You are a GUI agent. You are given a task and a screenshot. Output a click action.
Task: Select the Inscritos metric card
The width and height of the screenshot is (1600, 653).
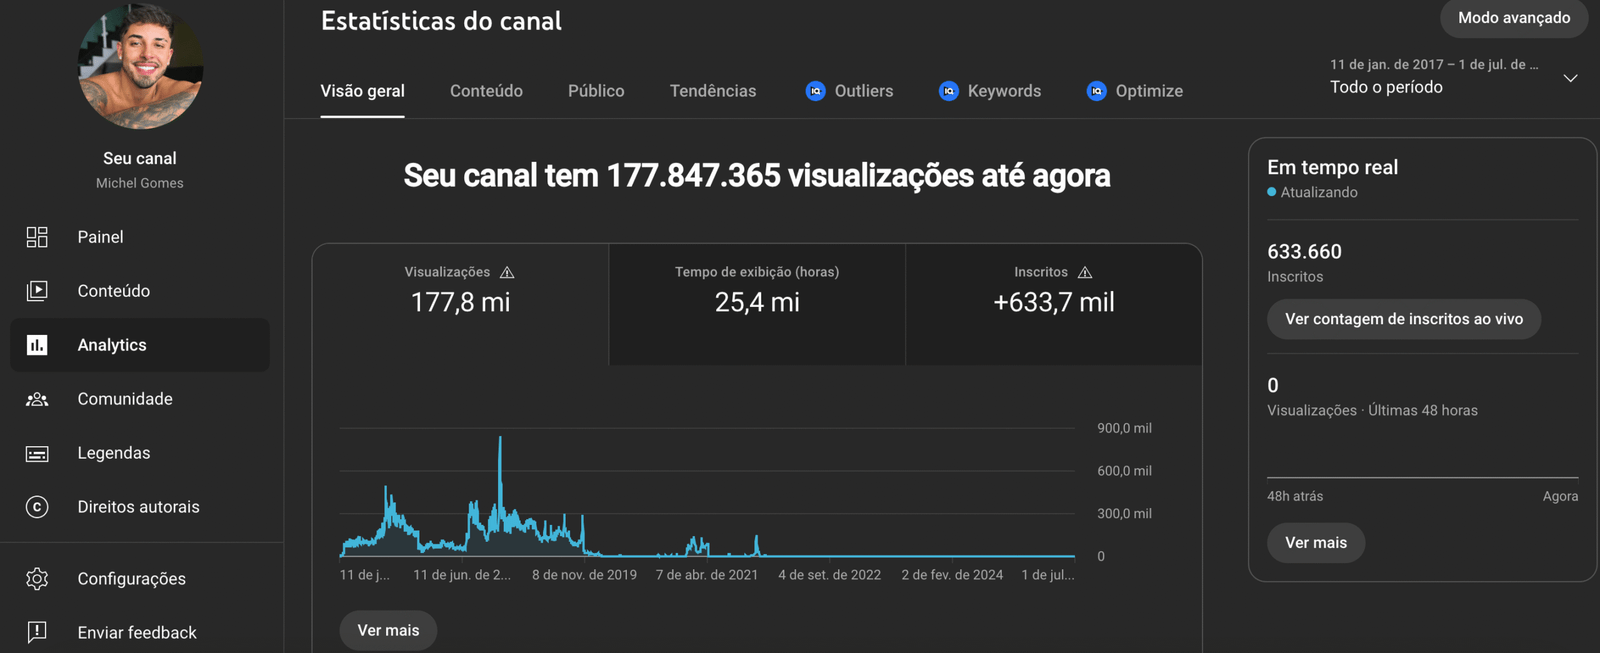tap(1054, 304)
